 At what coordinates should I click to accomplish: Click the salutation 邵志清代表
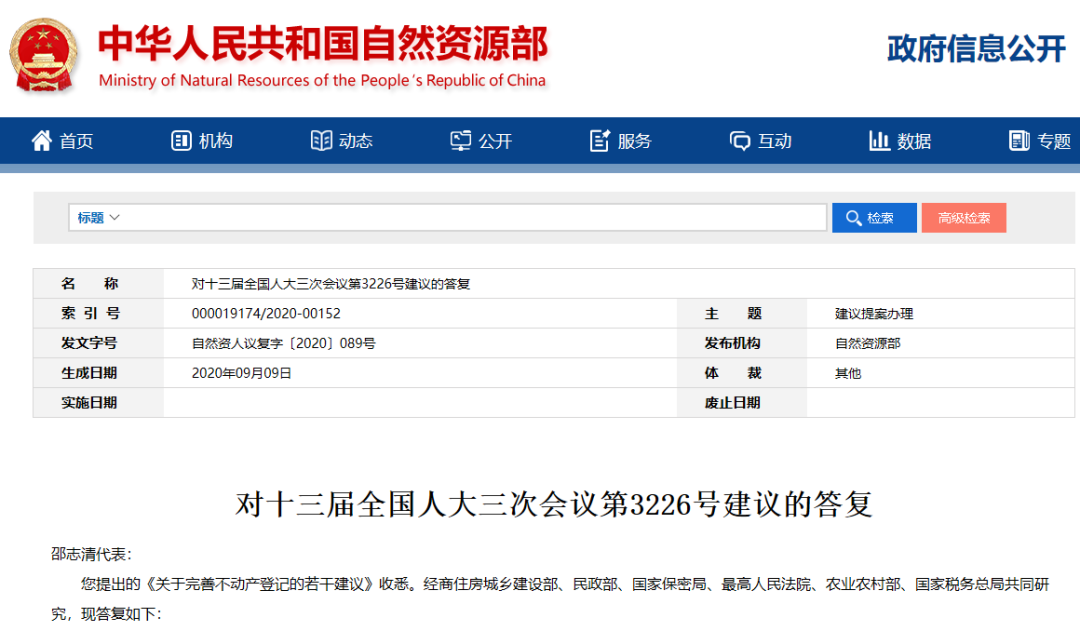click(x=91, y=555)
